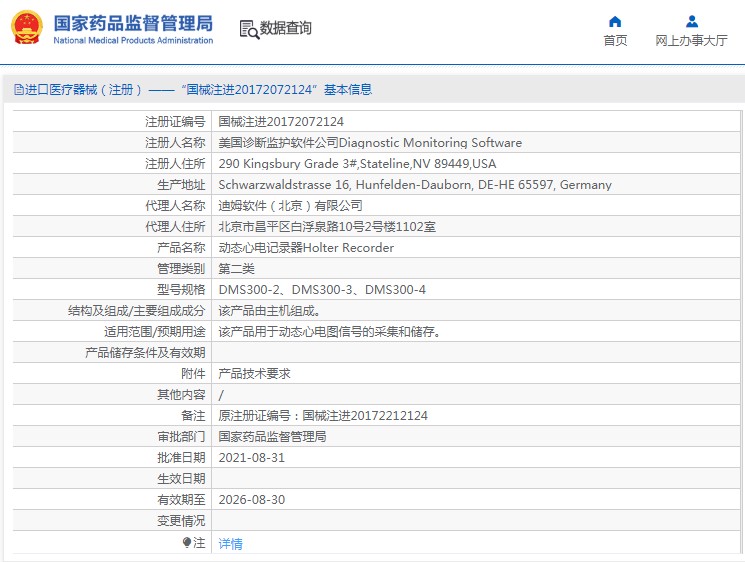745x562 pixels.
Task: Select the 生产地址 label
Action: (x=181, y=185)
